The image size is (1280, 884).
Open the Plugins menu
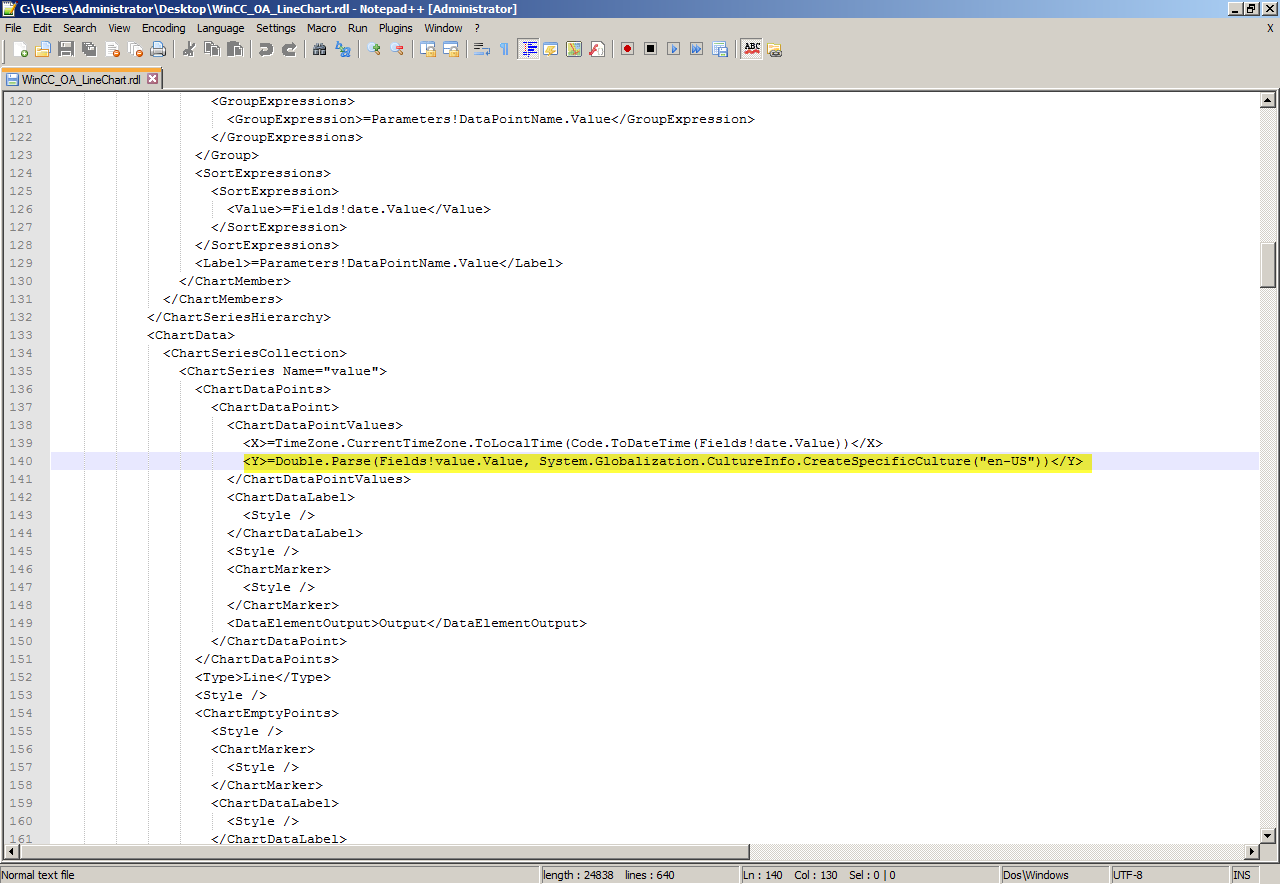point(395,28)
